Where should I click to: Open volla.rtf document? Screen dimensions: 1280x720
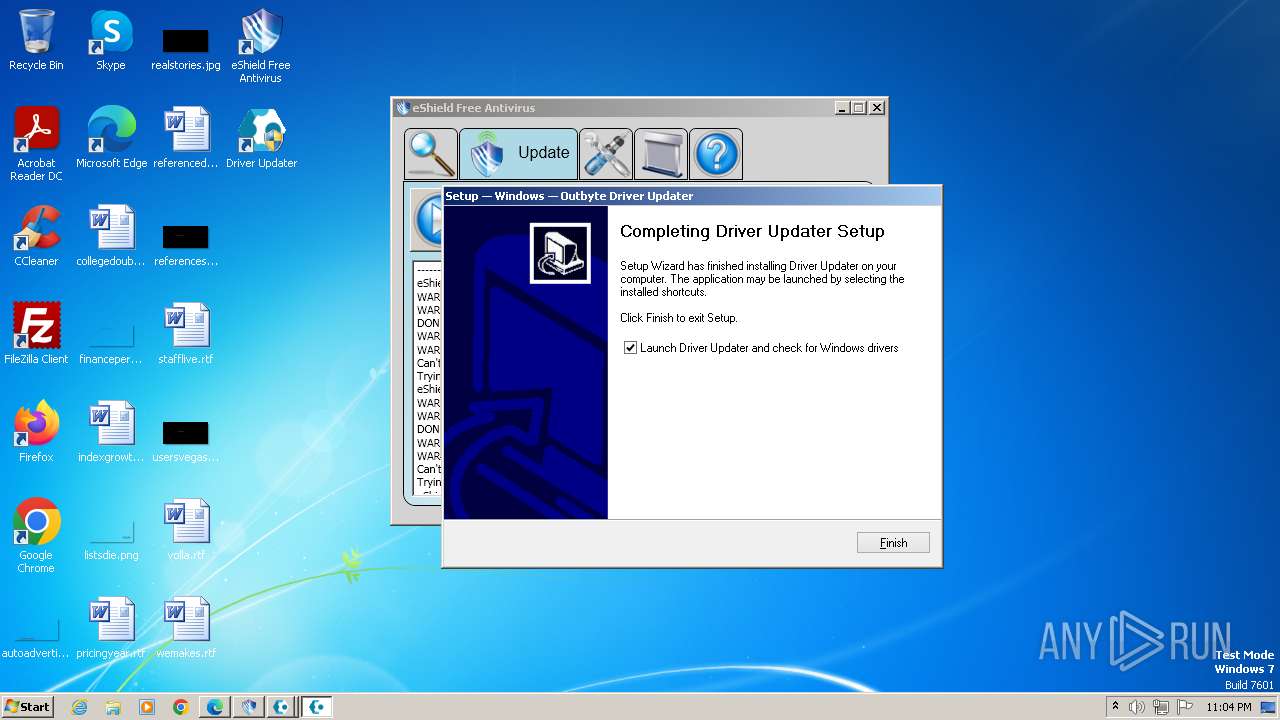(186, 530)
